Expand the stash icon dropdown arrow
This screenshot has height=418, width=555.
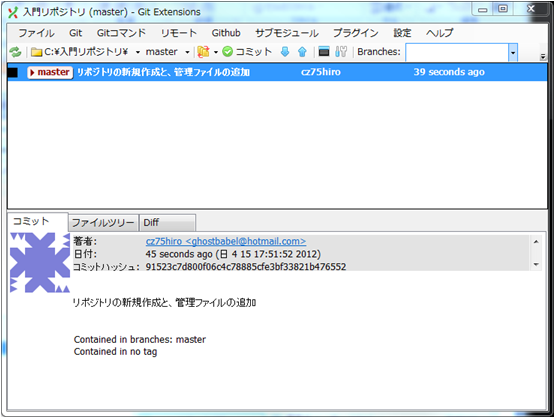(x=216, y=52)
